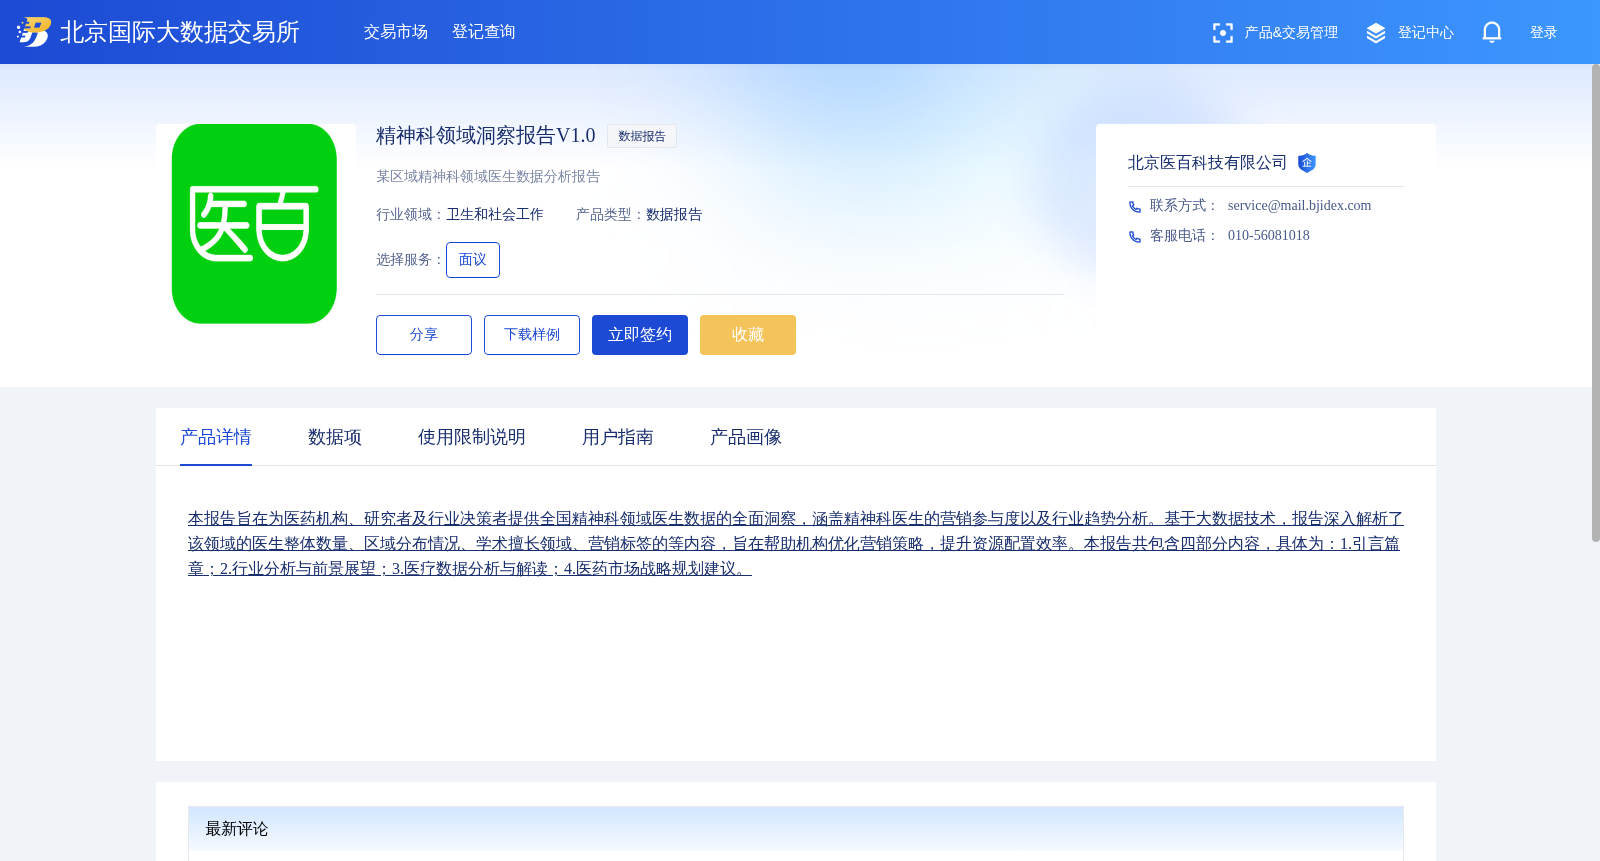
Task: Click the subtitle 某区域精神科领域医生数据分析报告
Action: tap(488, 177)
